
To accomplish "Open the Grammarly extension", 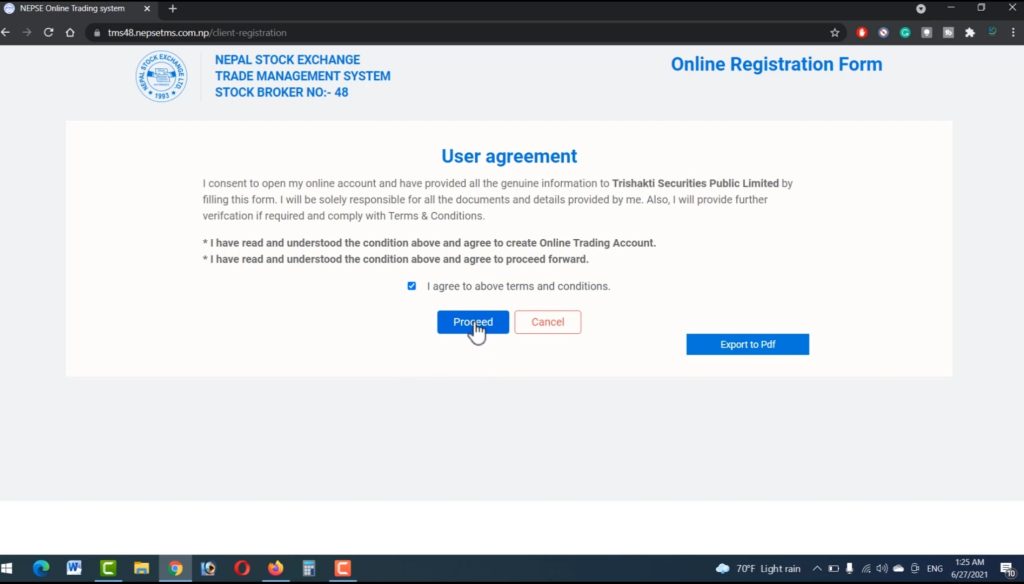I will tap(904, 33).
